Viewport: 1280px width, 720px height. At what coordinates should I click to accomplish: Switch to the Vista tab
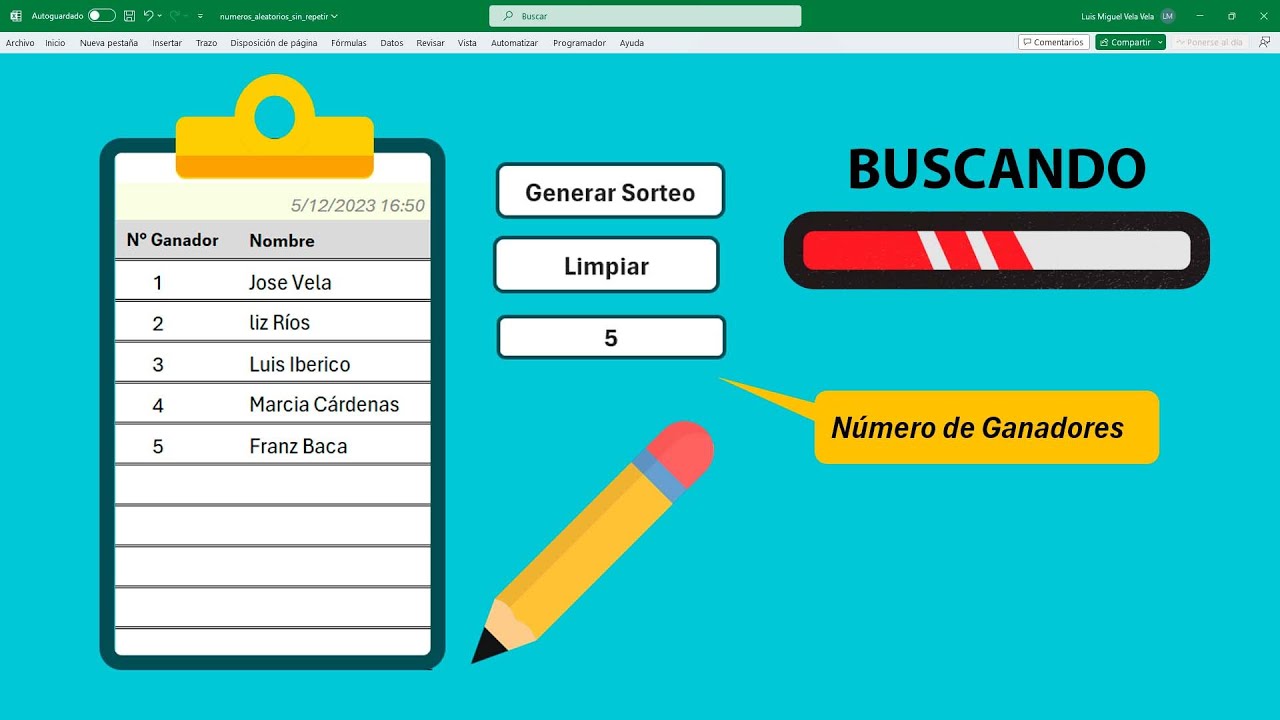[467, 43]
